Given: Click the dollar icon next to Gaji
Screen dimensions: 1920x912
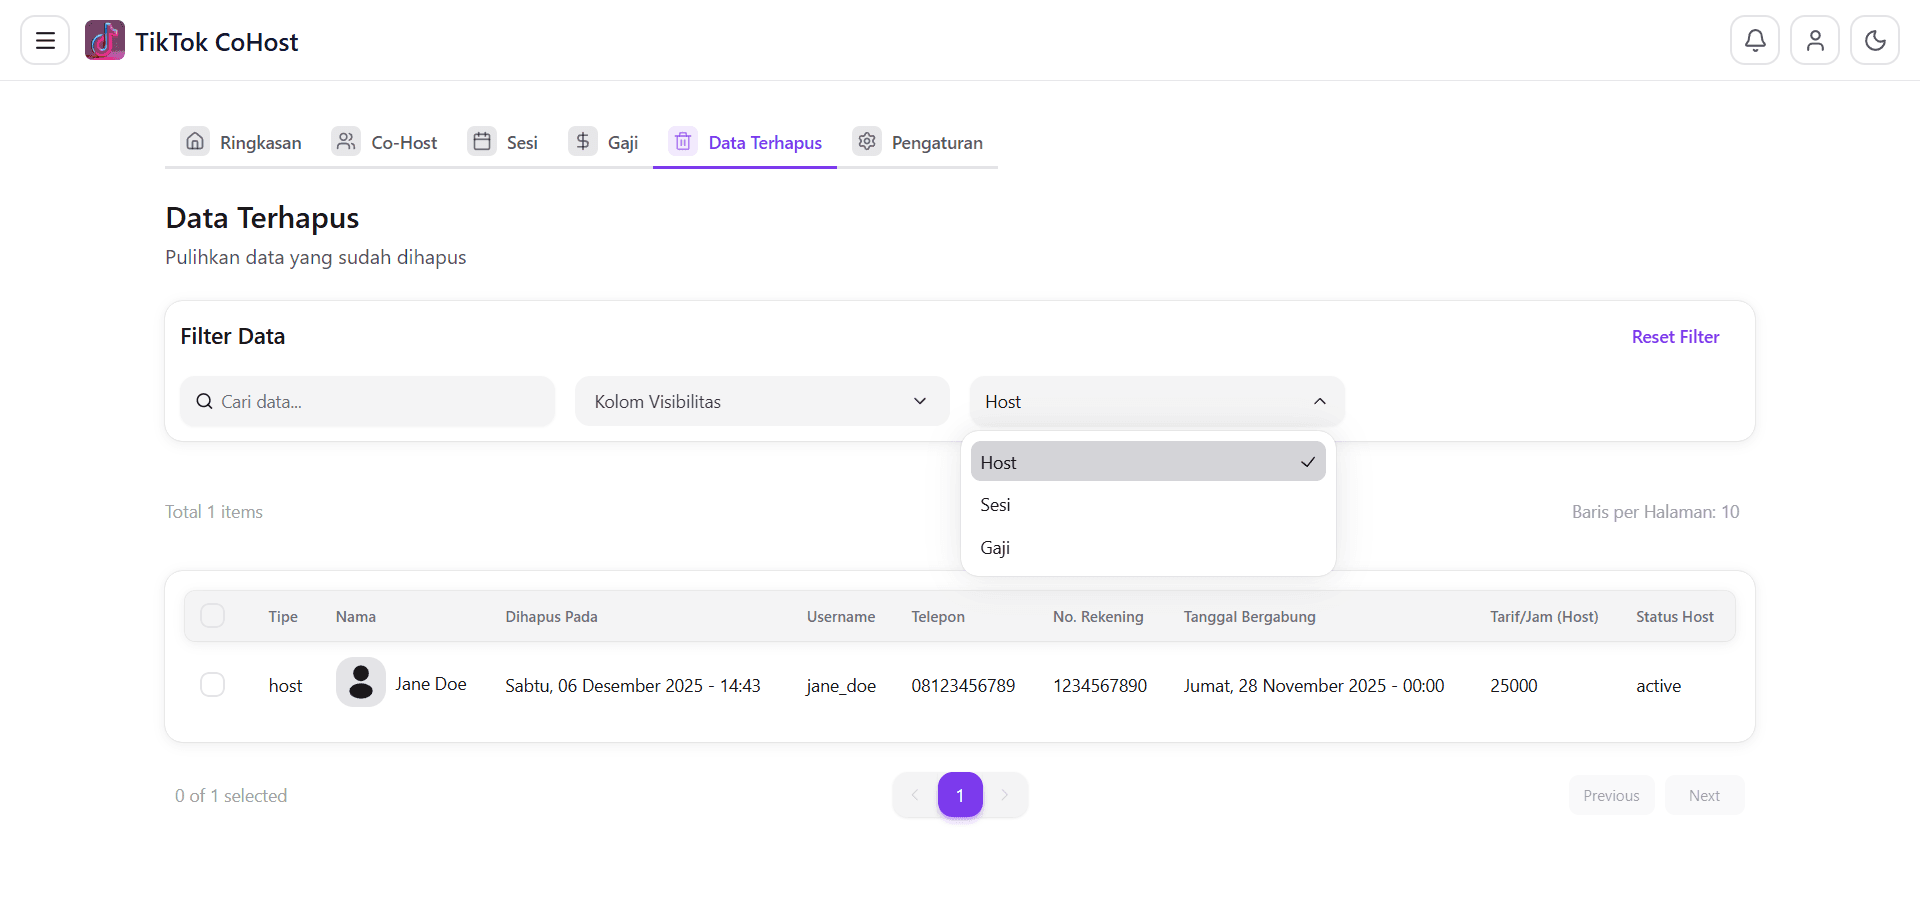Looking at the screenshot, I should [x=583, y=141].
